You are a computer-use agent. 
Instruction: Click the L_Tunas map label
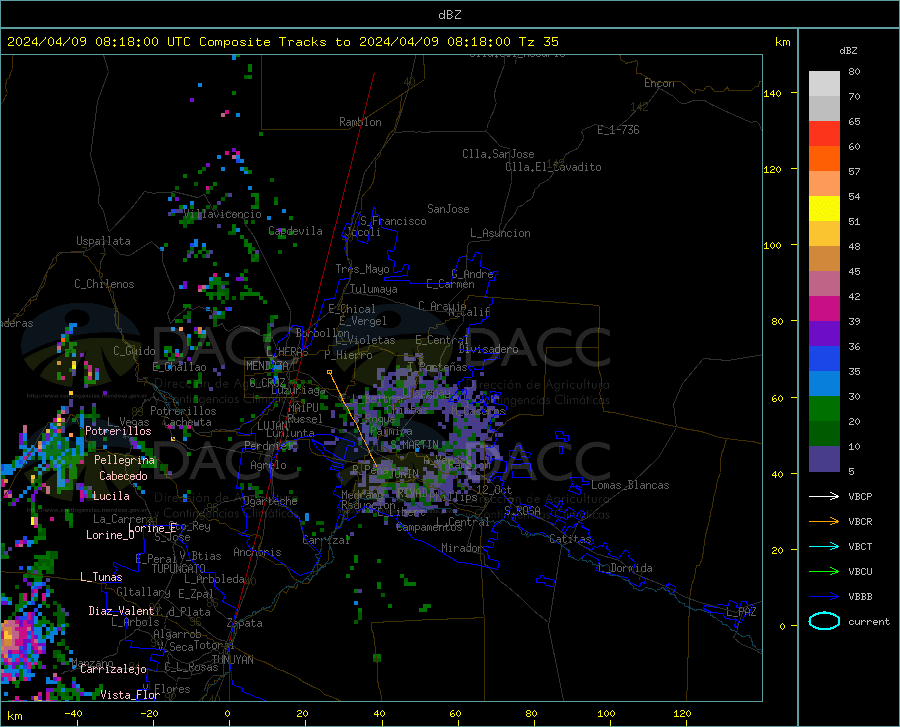point(101,577)
